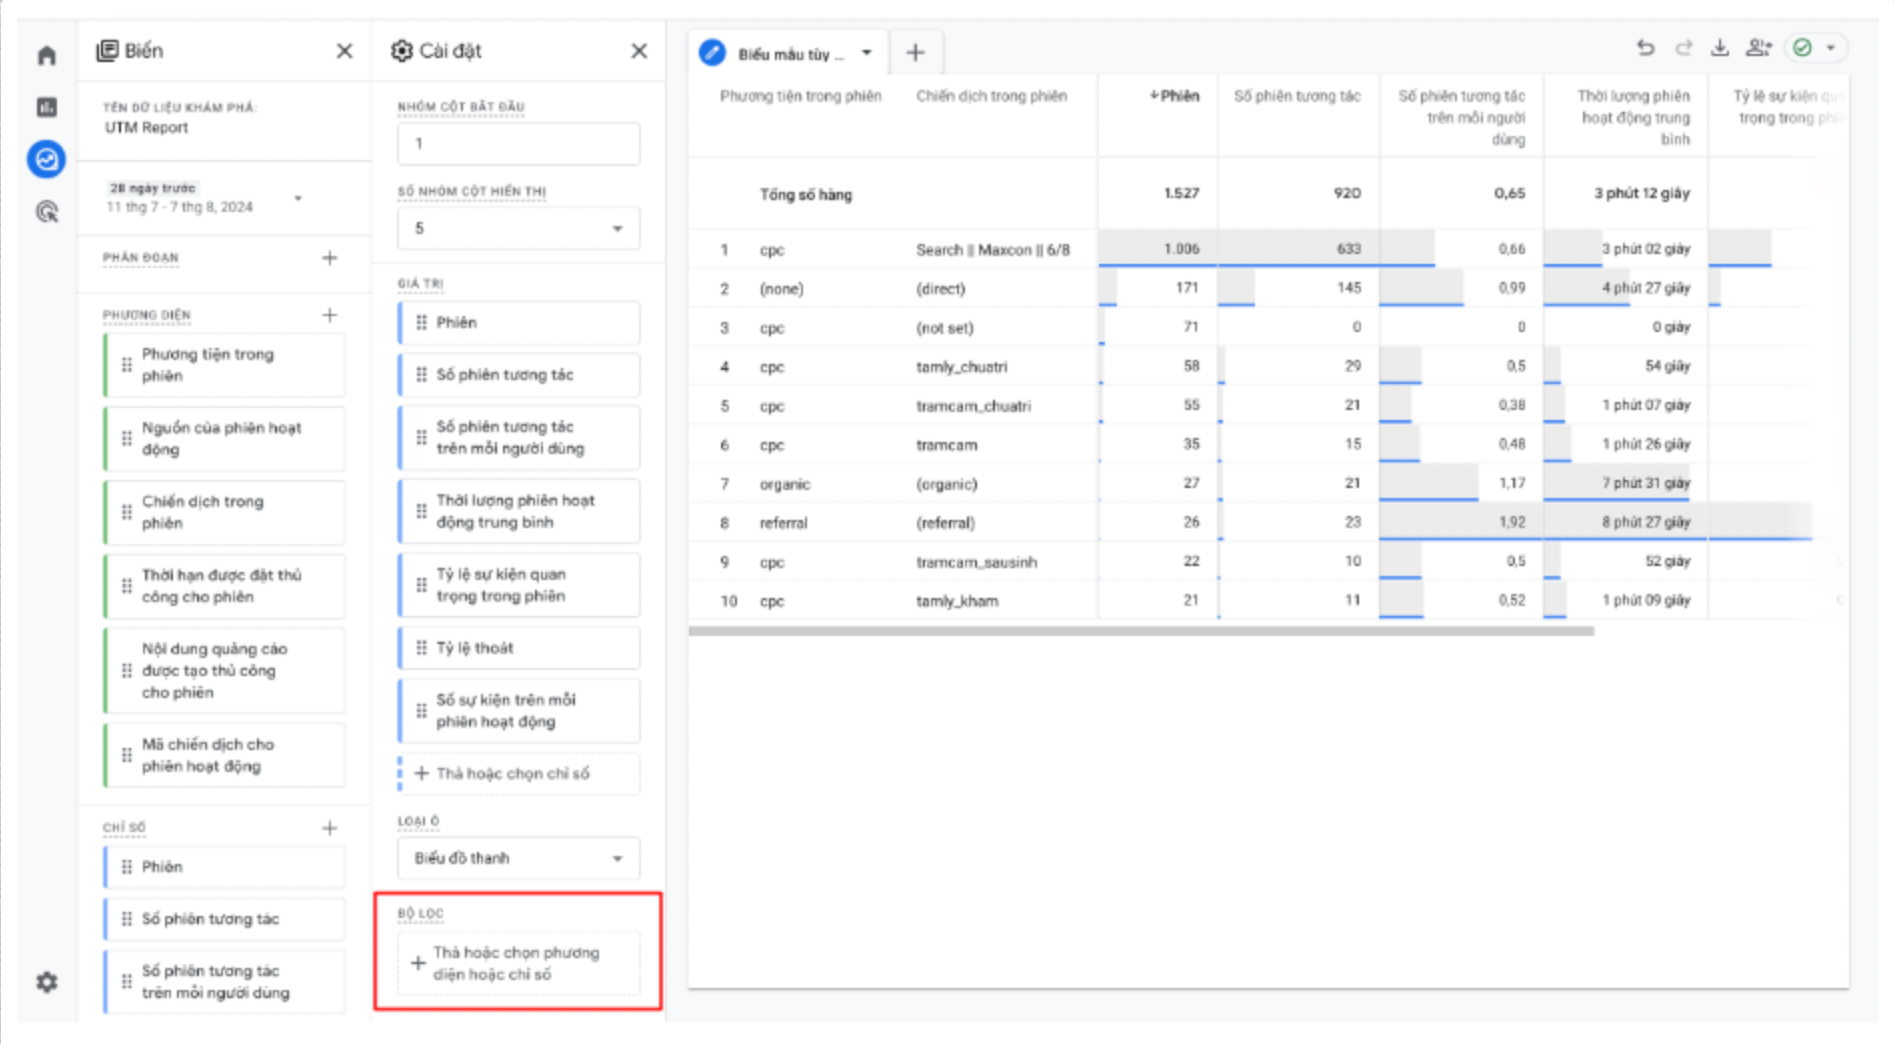Viewport: 1894px width, 1044px height.
Task: Click the organic medium cell in row 7
Action: click(x=785, y=484)
